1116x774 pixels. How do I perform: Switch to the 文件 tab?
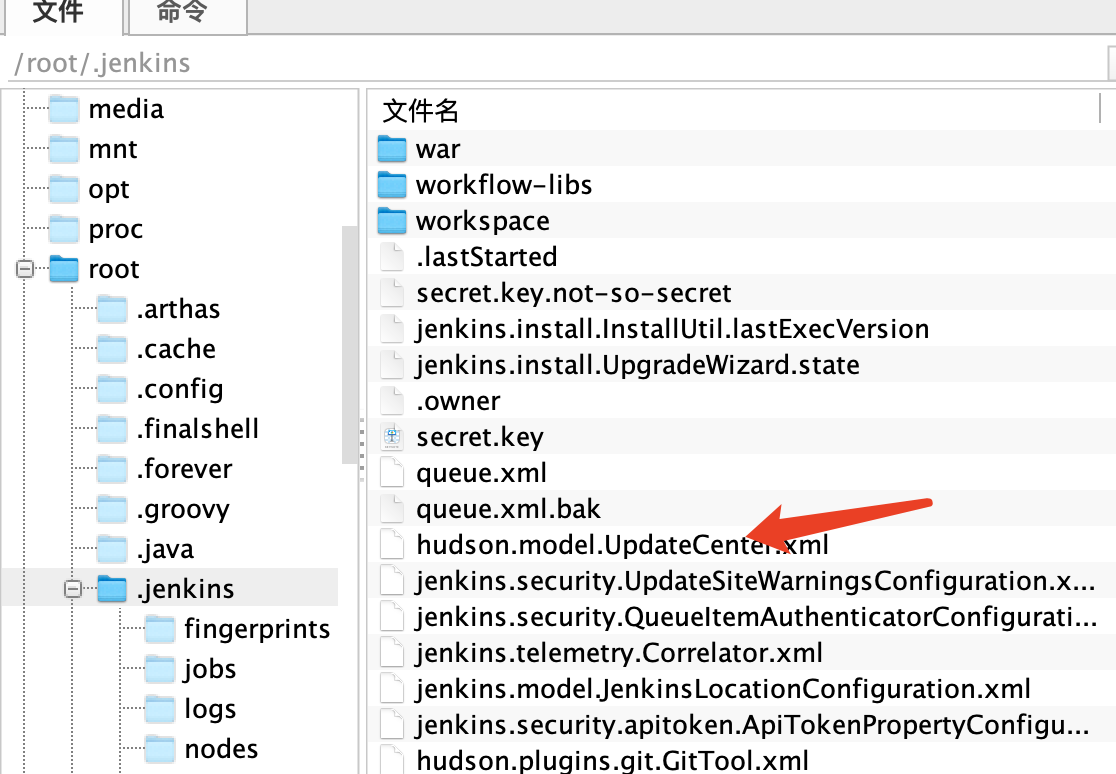(x=64, y=14)
